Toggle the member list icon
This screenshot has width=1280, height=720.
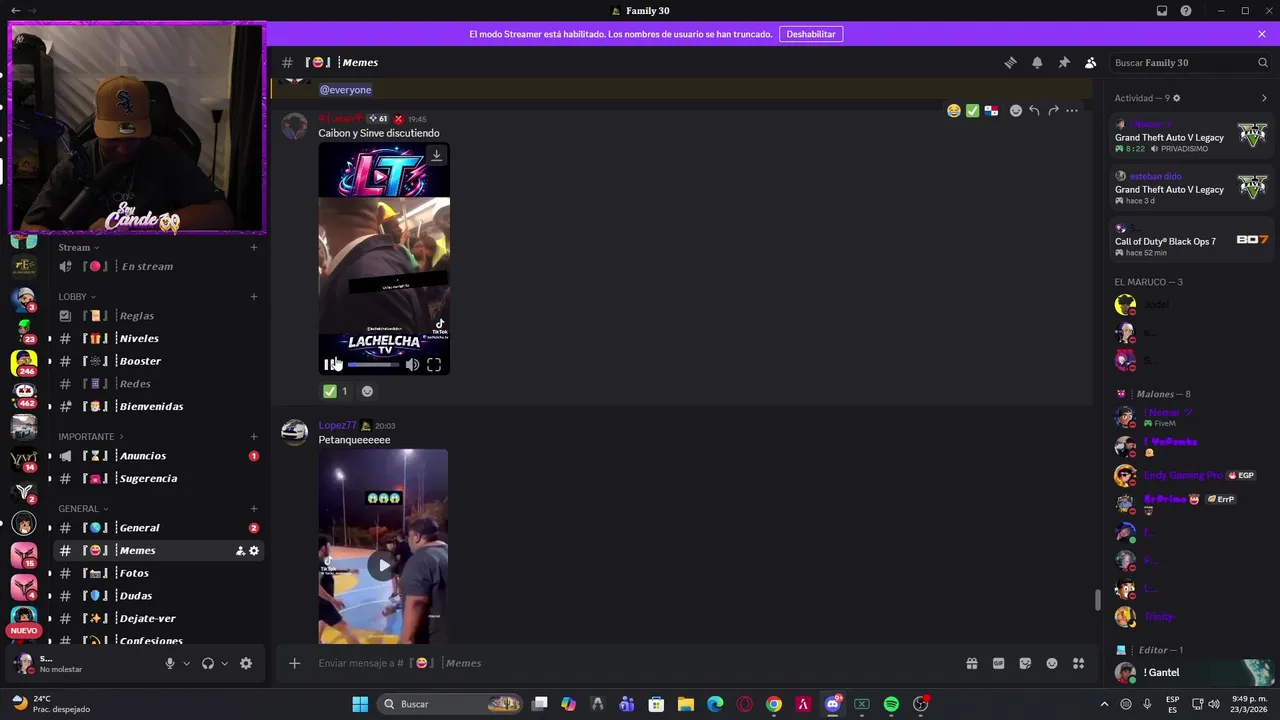click(1091, 62)
